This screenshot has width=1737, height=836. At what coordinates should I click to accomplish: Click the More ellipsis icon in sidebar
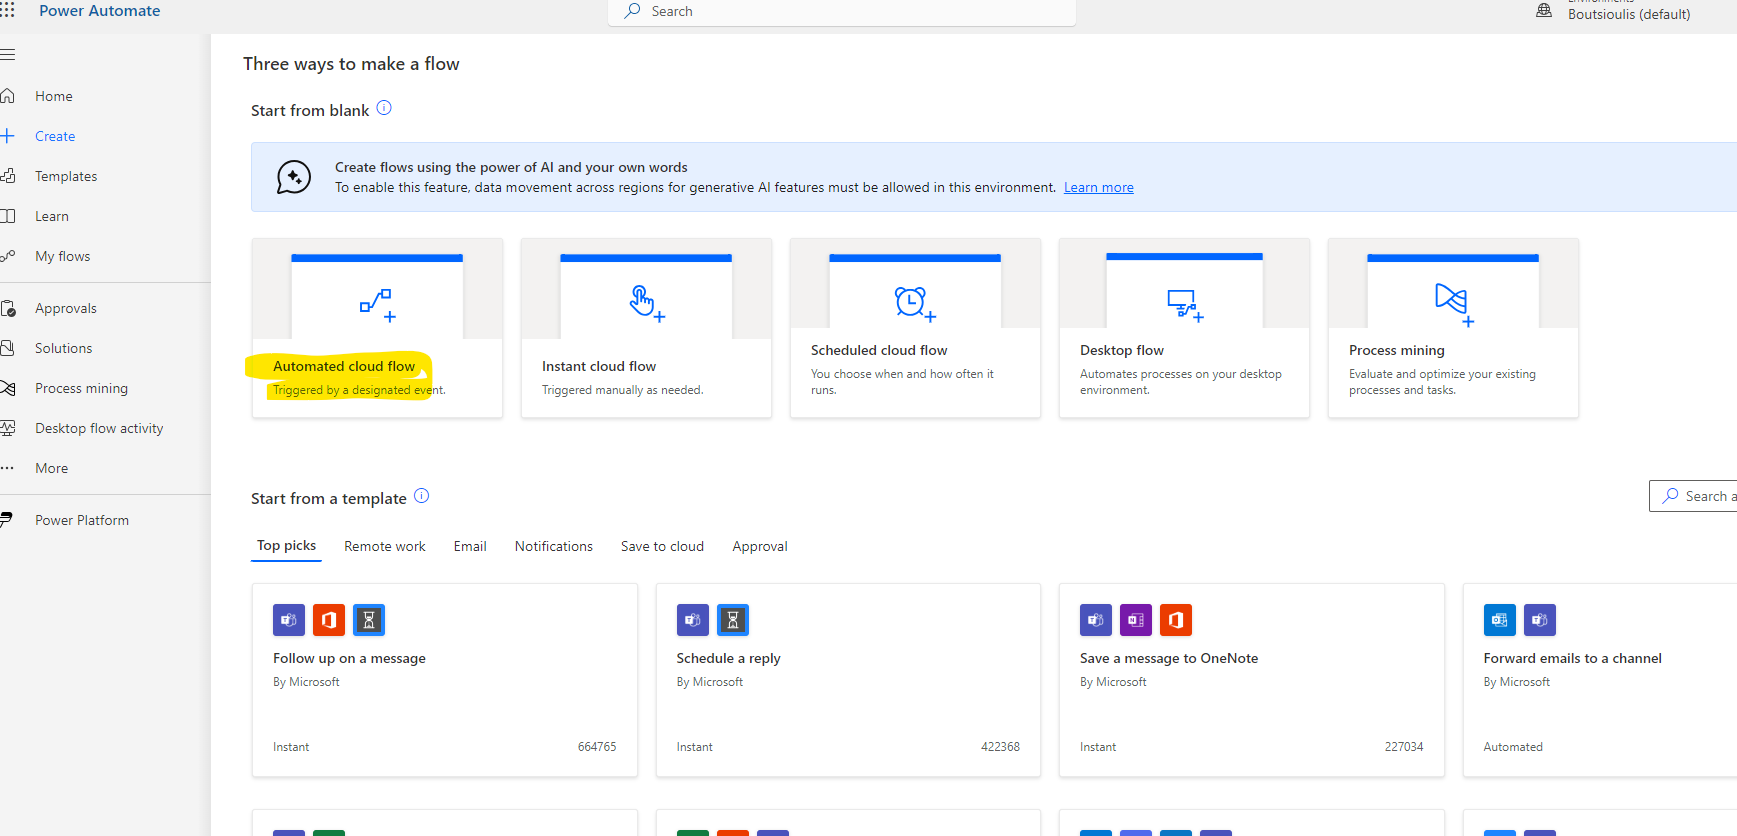pos(7,468)
